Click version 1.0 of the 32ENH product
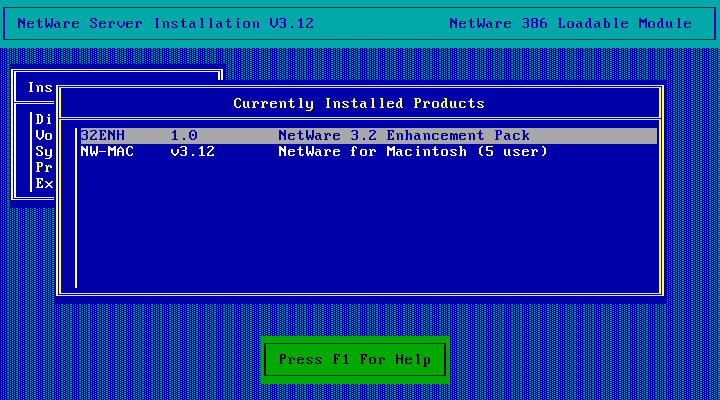Image resolution: width=720 pixels, height=400 pixels. tap(184, 135)
